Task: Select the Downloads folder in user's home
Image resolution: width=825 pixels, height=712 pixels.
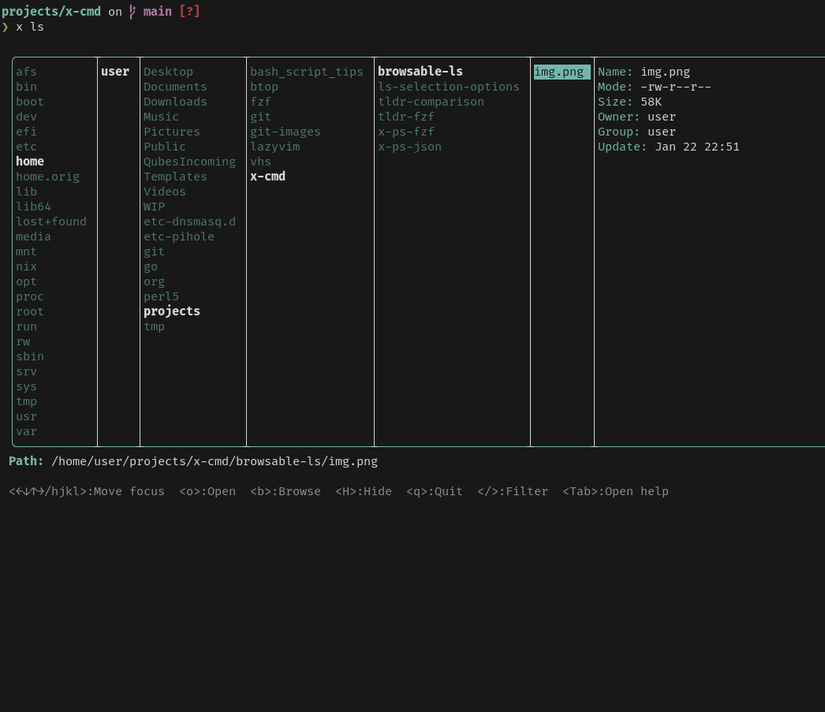Action: [175, 101]
